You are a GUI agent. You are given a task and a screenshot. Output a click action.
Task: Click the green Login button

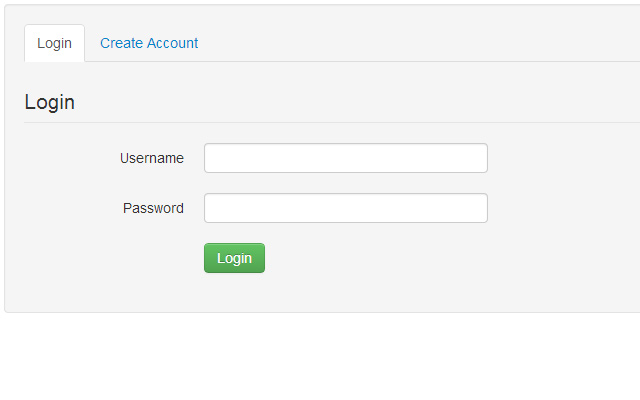234,258
